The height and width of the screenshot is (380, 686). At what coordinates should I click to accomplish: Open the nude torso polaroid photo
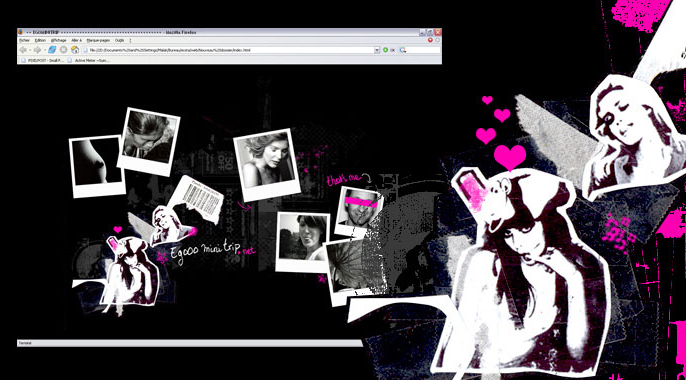pos(97,166)
